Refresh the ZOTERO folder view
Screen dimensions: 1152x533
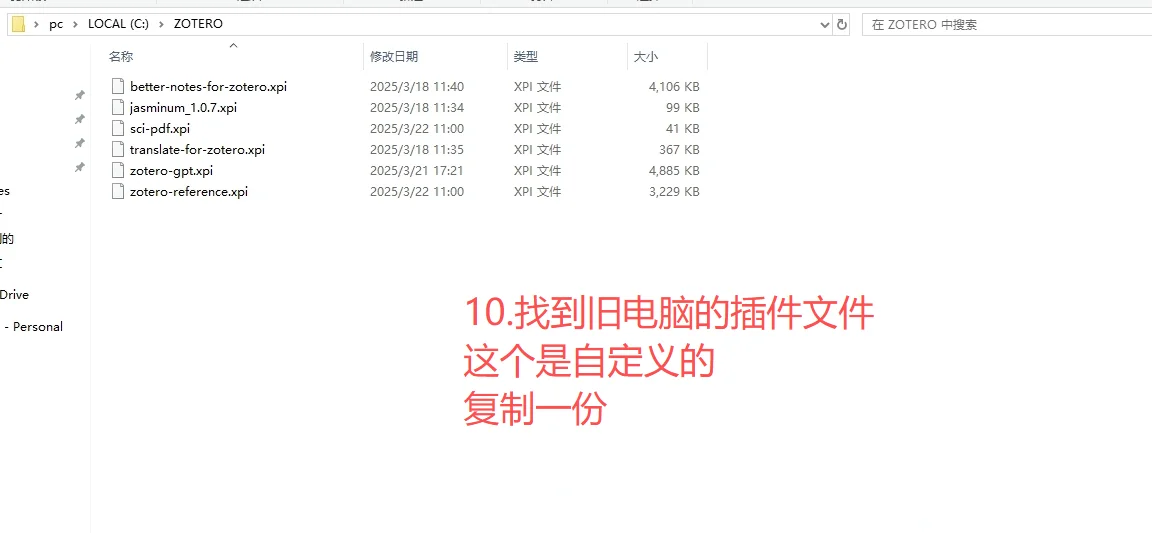point(842,24)
